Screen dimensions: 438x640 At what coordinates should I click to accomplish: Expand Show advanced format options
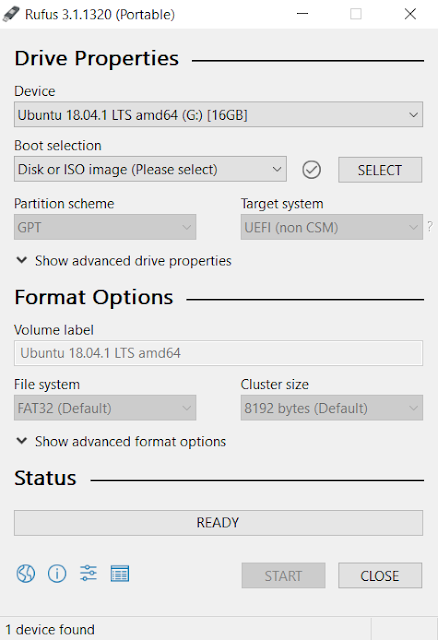coord(121,442)
